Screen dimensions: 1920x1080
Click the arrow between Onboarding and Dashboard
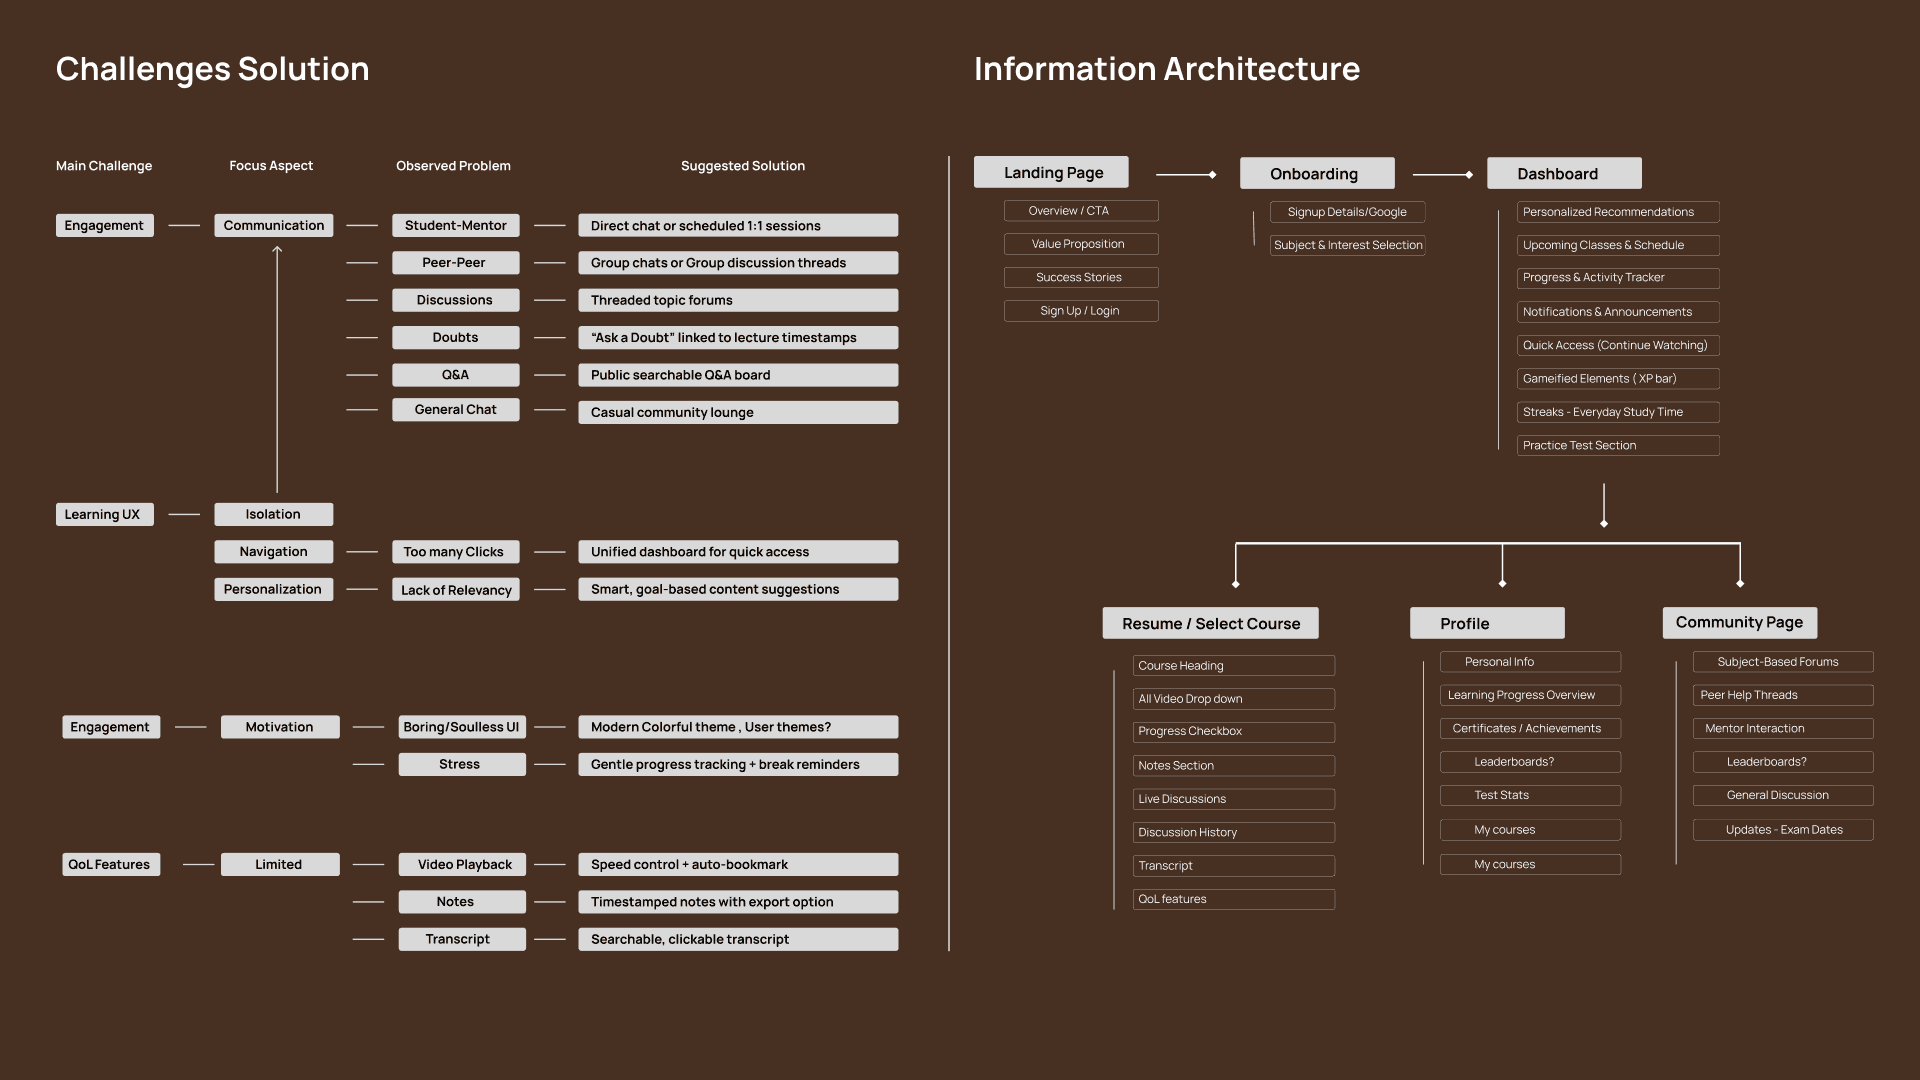1442,175
